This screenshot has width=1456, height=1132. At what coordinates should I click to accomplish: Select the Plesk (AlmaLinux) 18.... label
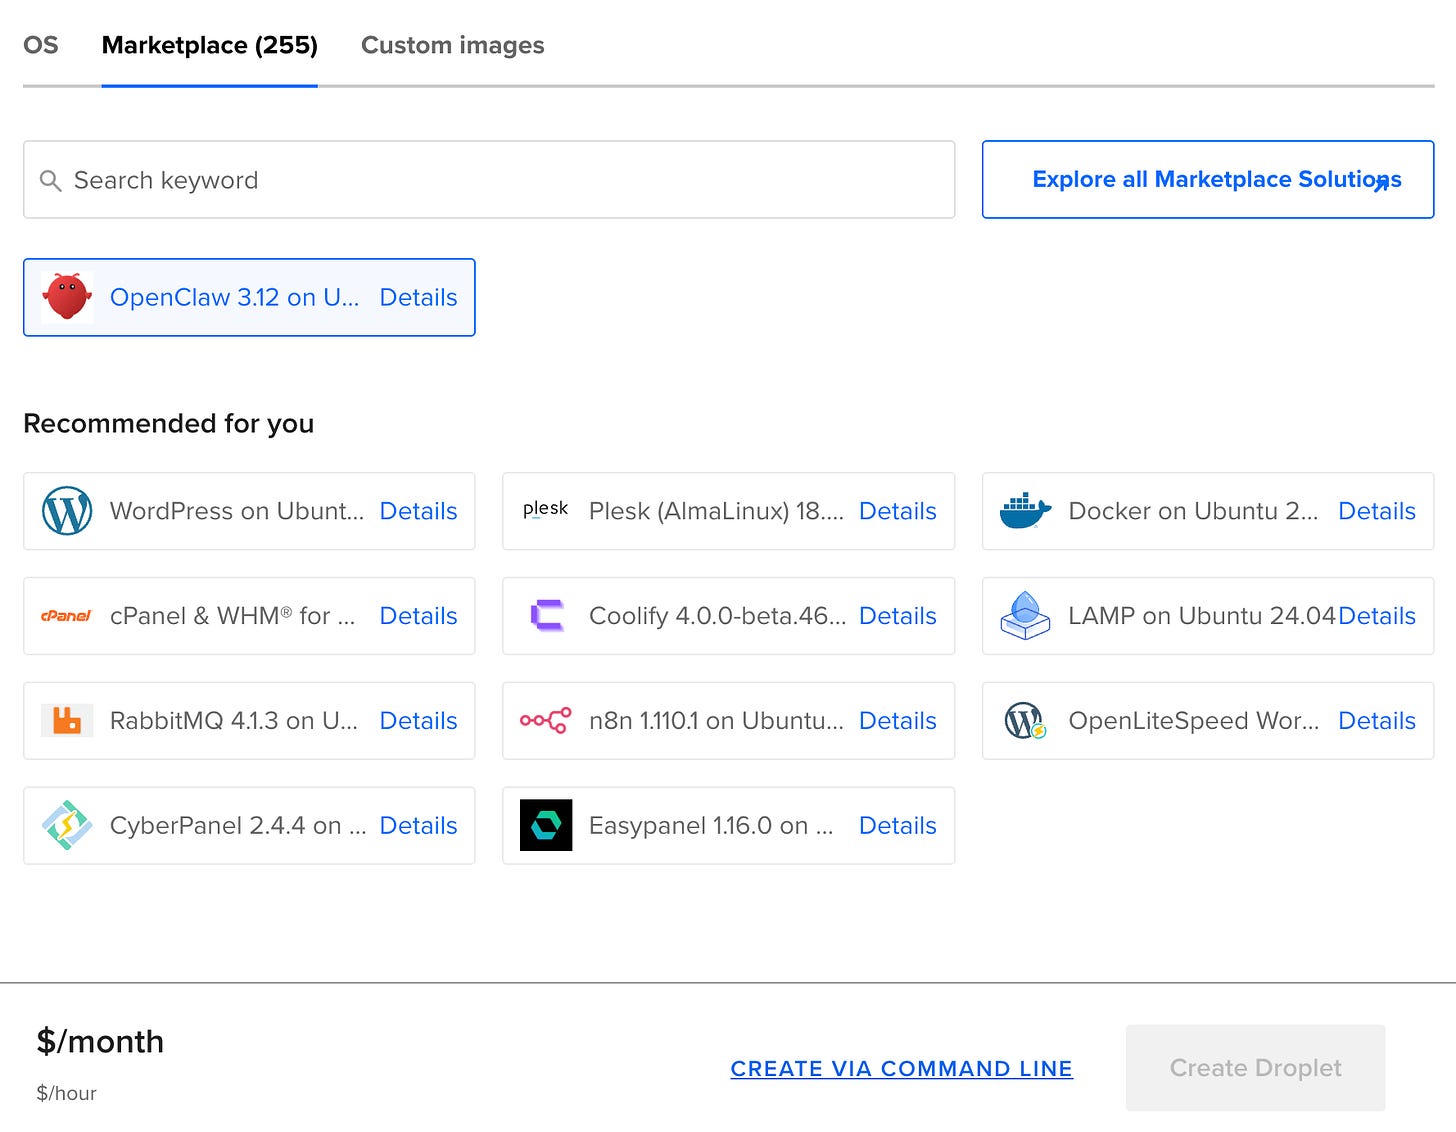pyautogui.click(x=716, y=511)
